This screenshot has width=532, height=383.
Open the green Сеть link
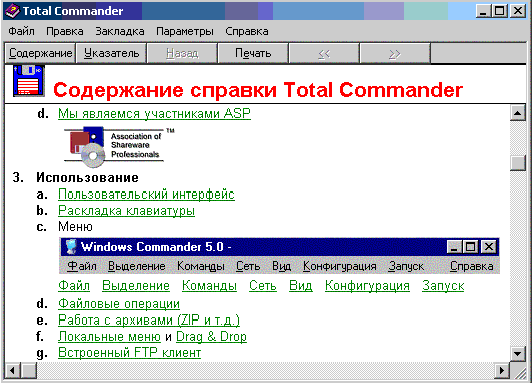tap(263, 286)
